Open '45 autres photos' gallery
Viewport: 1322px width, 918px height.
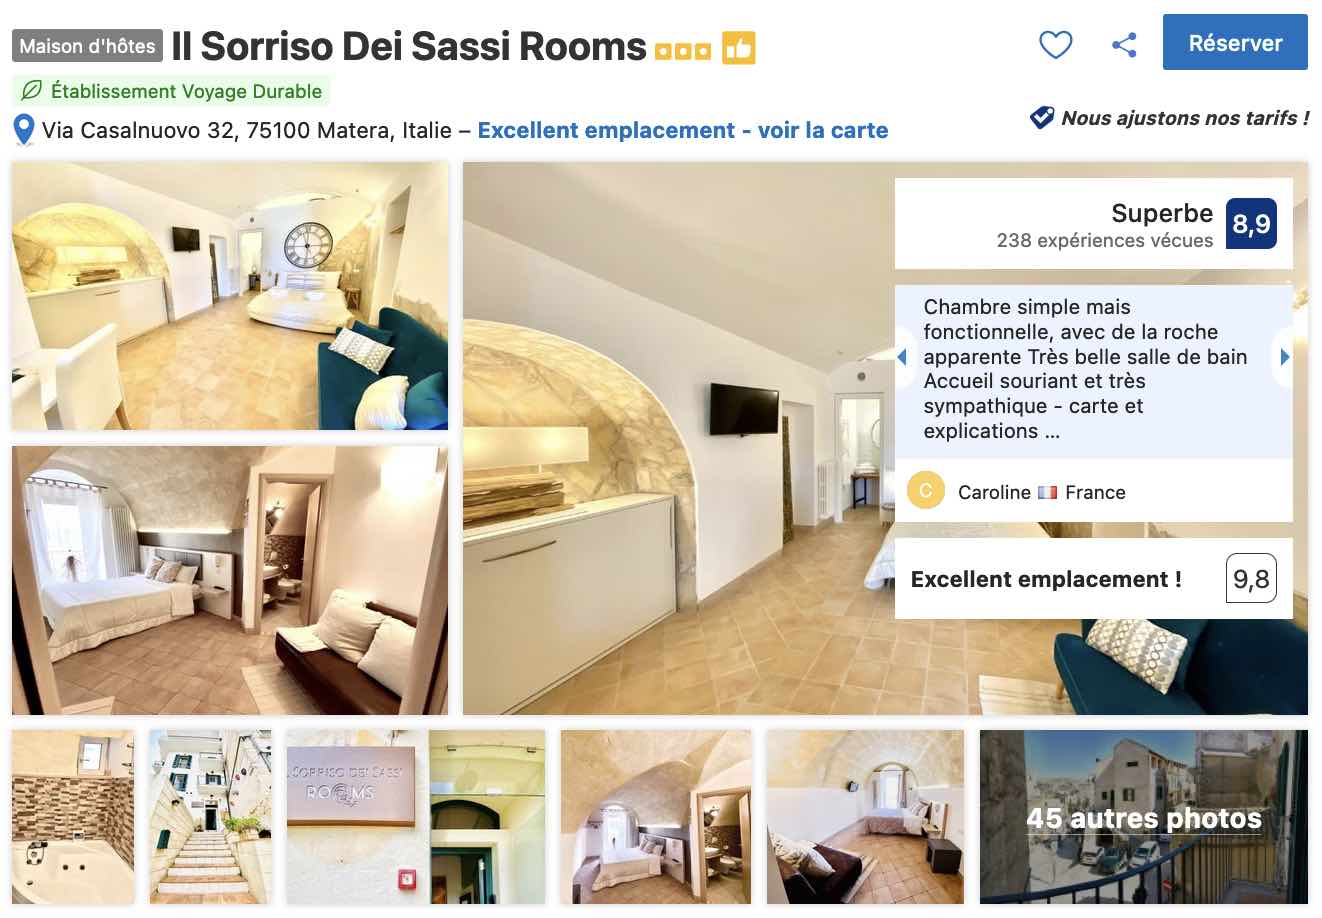[1144, 817]
